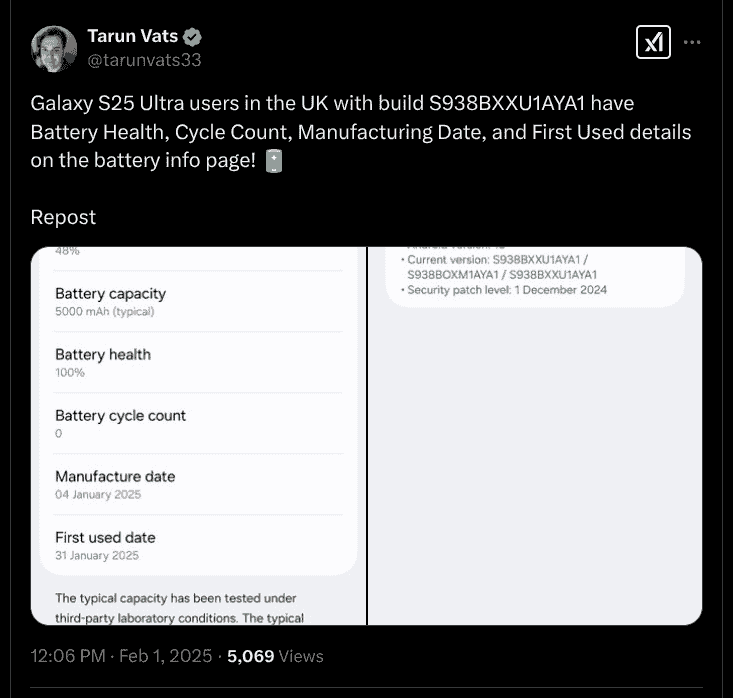Screen dimensions: 733x698
Task: Click the Repost text below the post
Action: [63, 217]
